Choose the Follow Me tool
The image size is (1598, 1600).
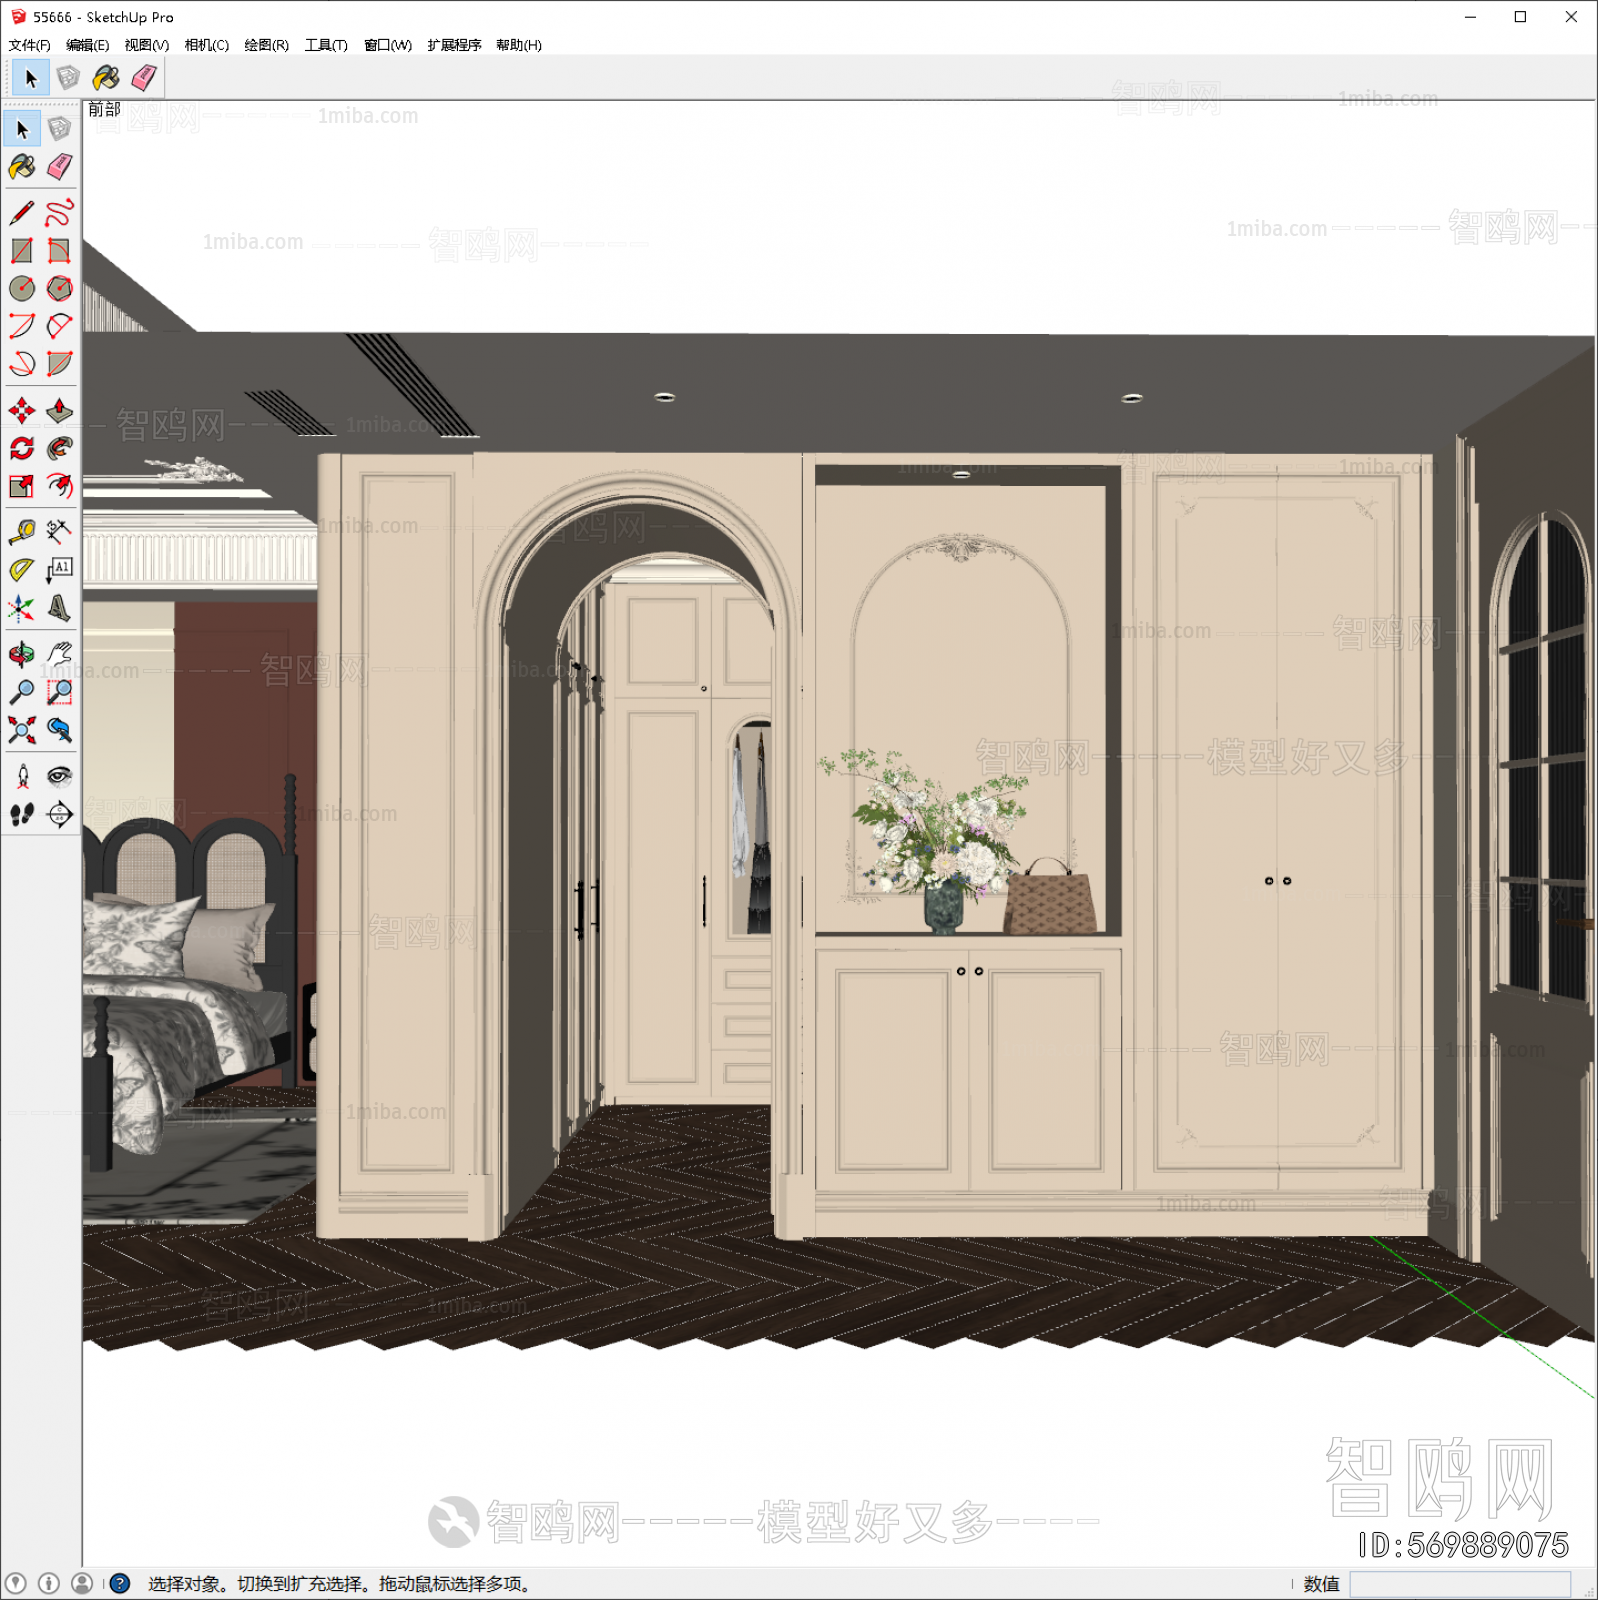(x=60, y=448)
